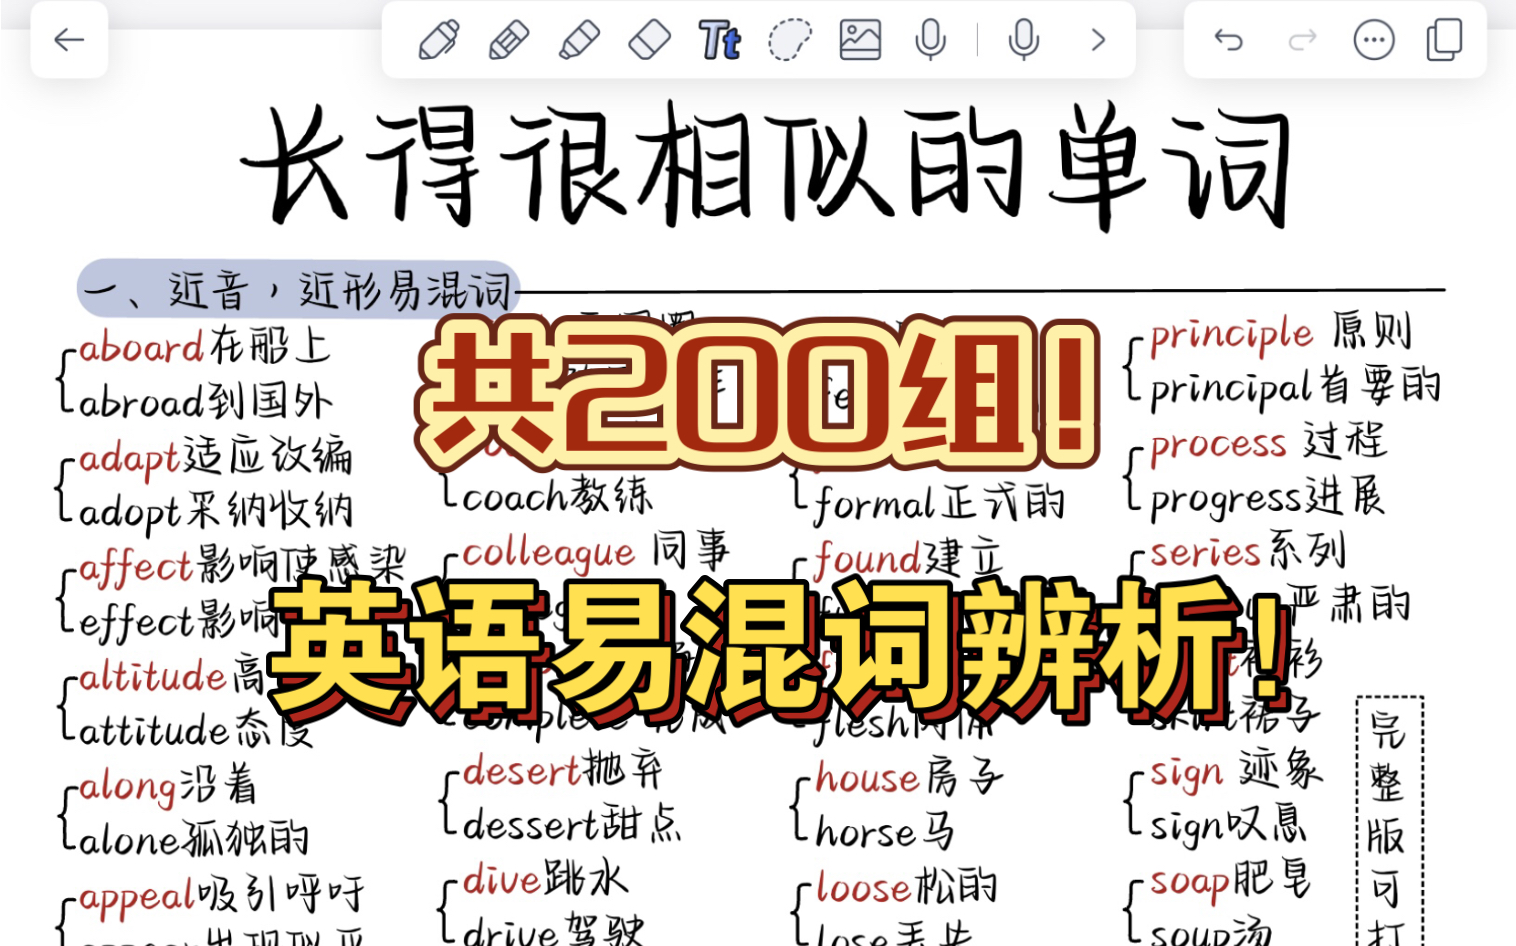Click the word loose
Screen dimensions: 1516x946
point(865,888)
